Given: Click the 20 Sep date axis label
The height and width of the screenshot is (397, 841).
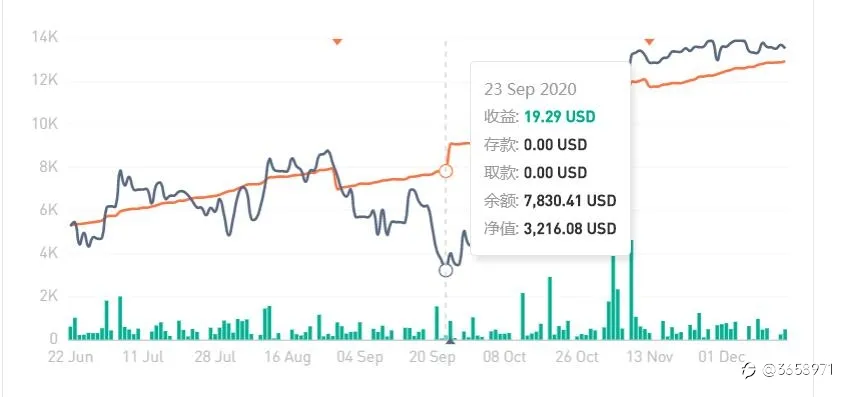Looking at the screenshot, I should pyautogui.click(x=432, y=357).
